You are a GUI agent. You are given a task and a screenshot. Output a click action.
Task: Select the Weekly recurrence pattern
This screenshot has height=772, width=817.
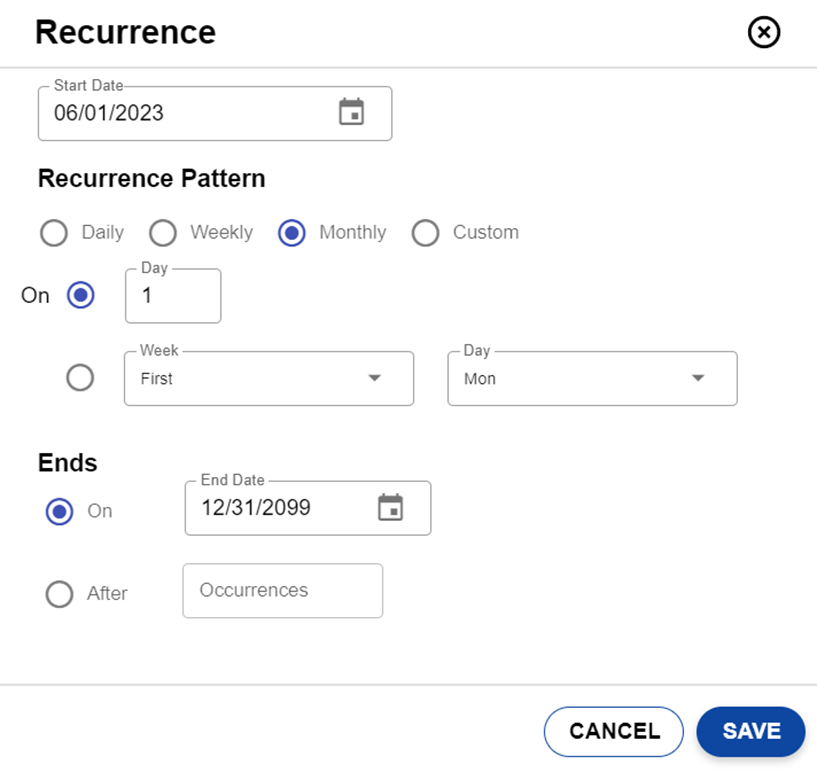(x=163, y=233)
